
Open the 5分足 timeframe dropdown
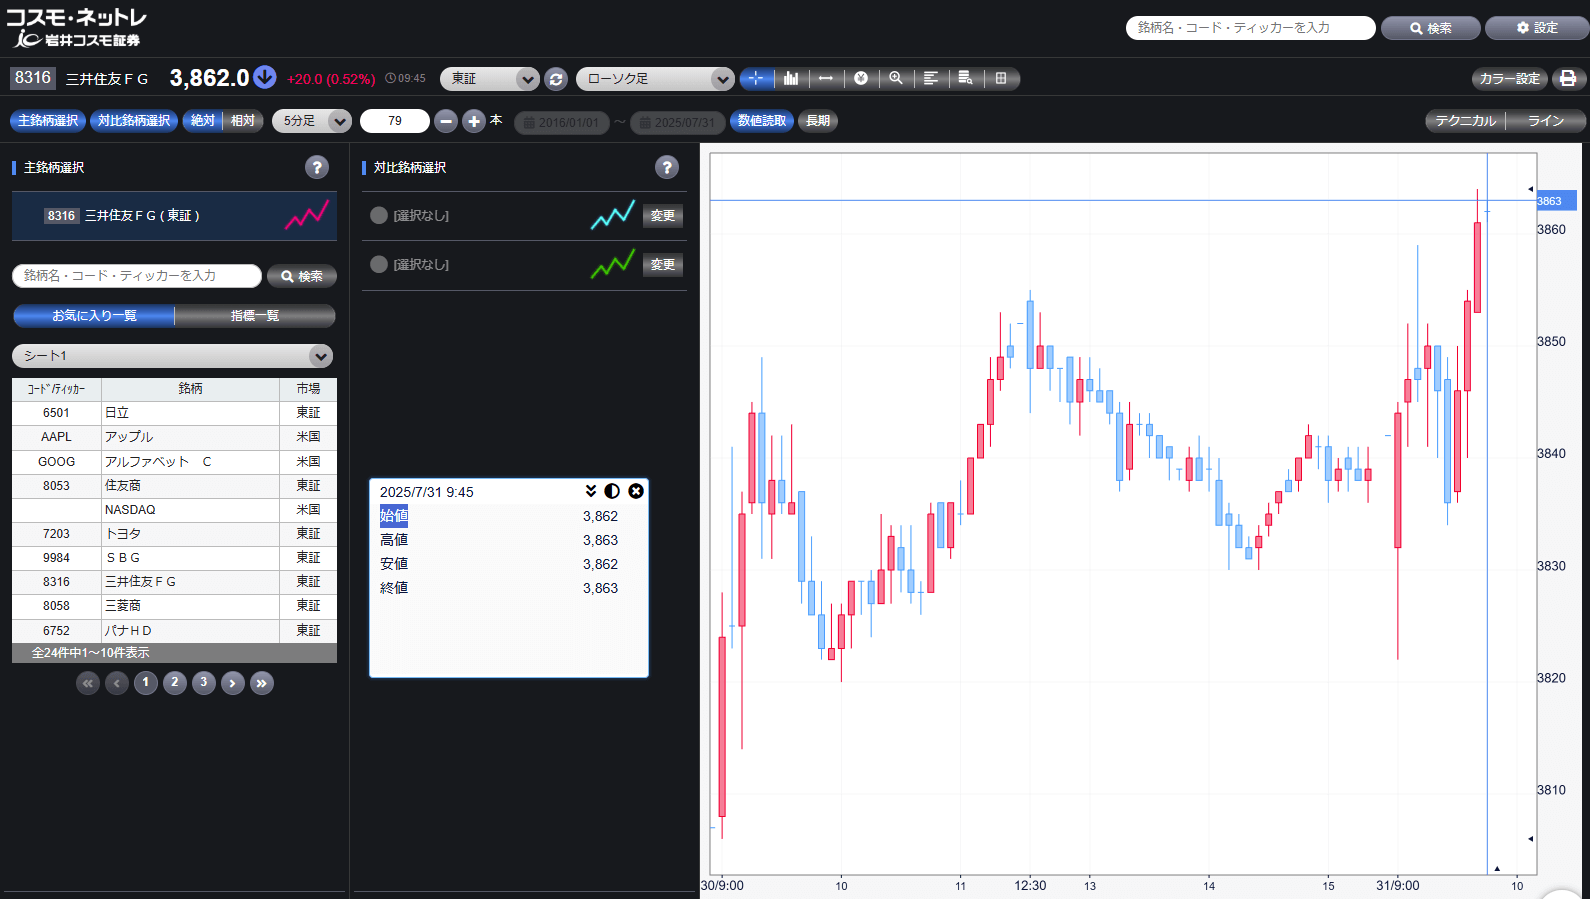click(x=311, y=121)
